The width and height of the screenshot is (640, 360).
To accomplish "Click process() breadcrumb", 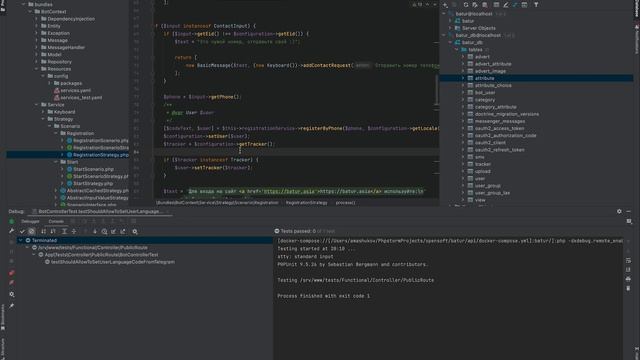I will [345, 202].
